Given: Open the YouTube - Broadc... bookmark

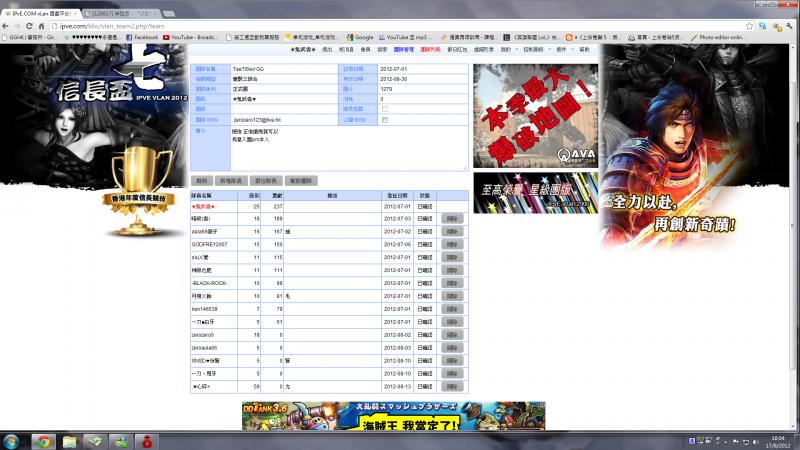Looking at the screenshot, I should (190, 37).
